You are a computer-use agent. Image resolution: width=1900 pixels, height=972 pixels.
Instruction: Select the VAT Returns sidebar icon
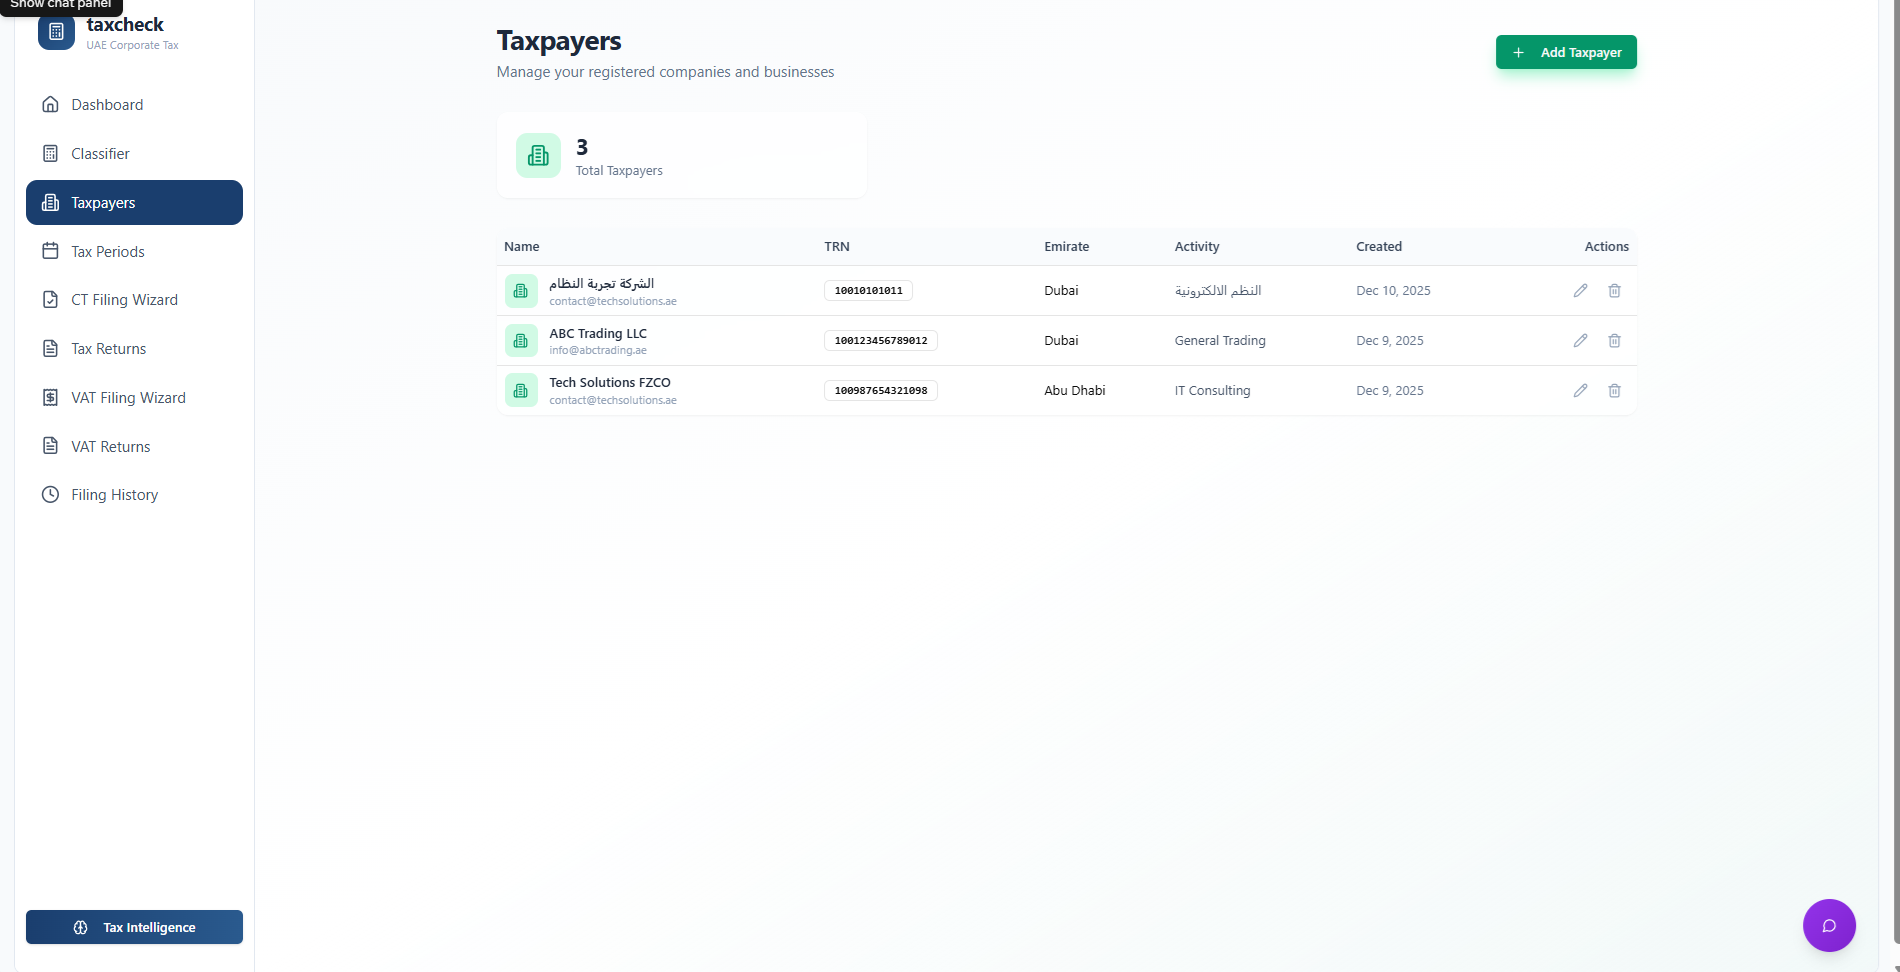50,446
